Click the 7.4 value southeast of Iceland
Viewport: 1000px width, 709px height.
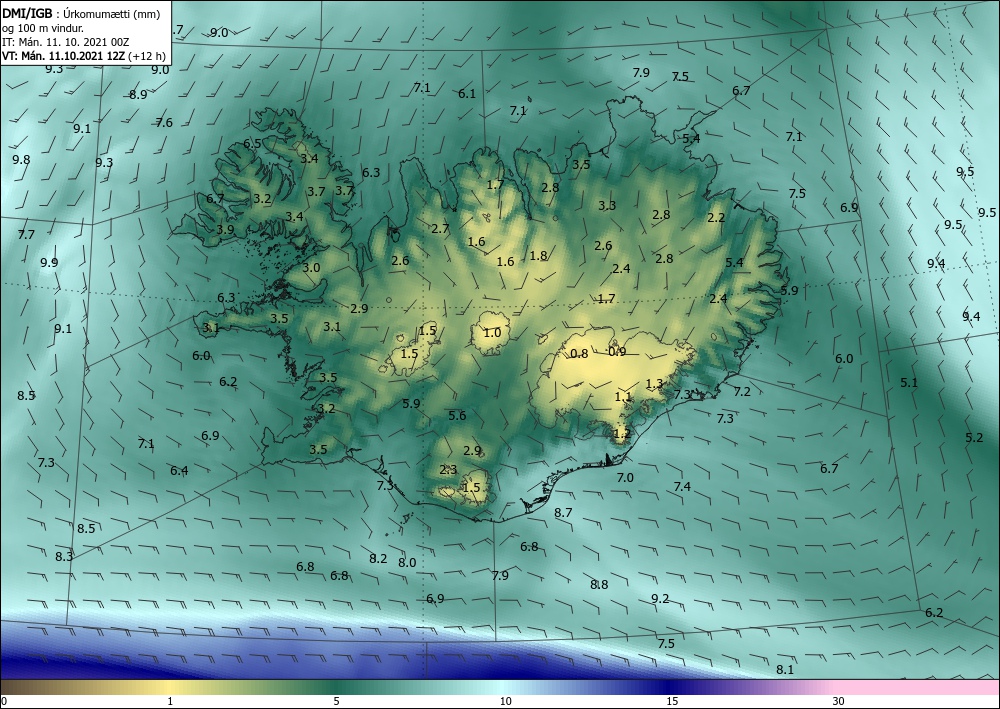pos(682,486)
